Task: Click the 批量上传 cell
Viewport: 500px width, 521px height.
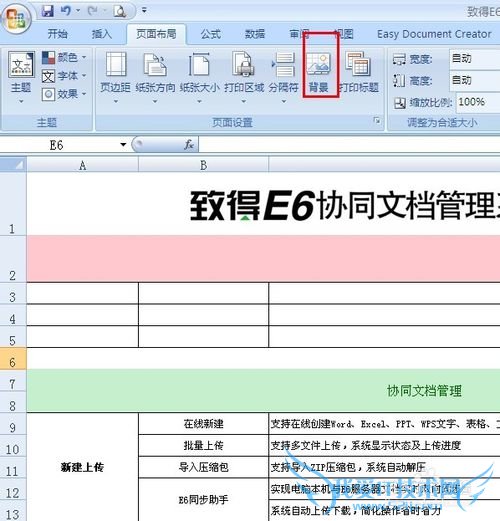Action: click(203, 446)
